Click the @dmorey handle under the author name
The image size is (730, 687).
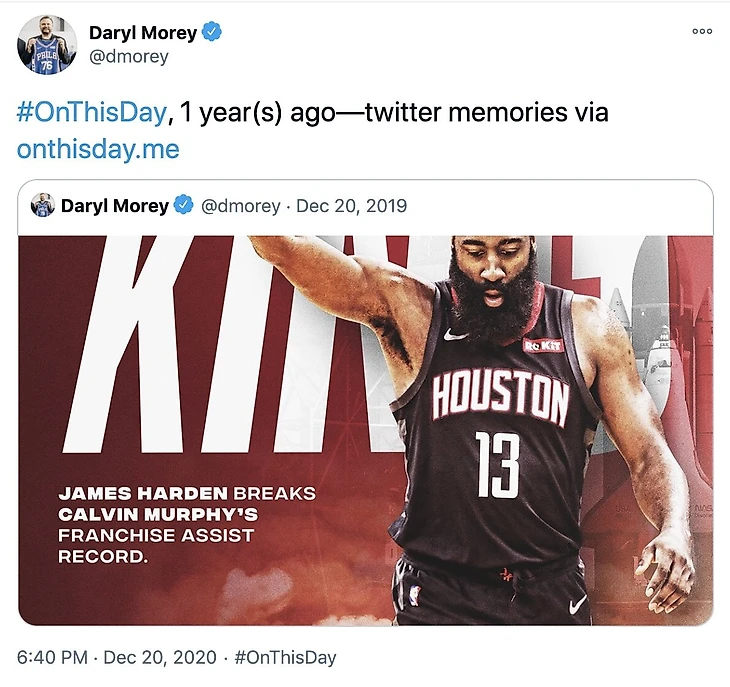(128, 57)
